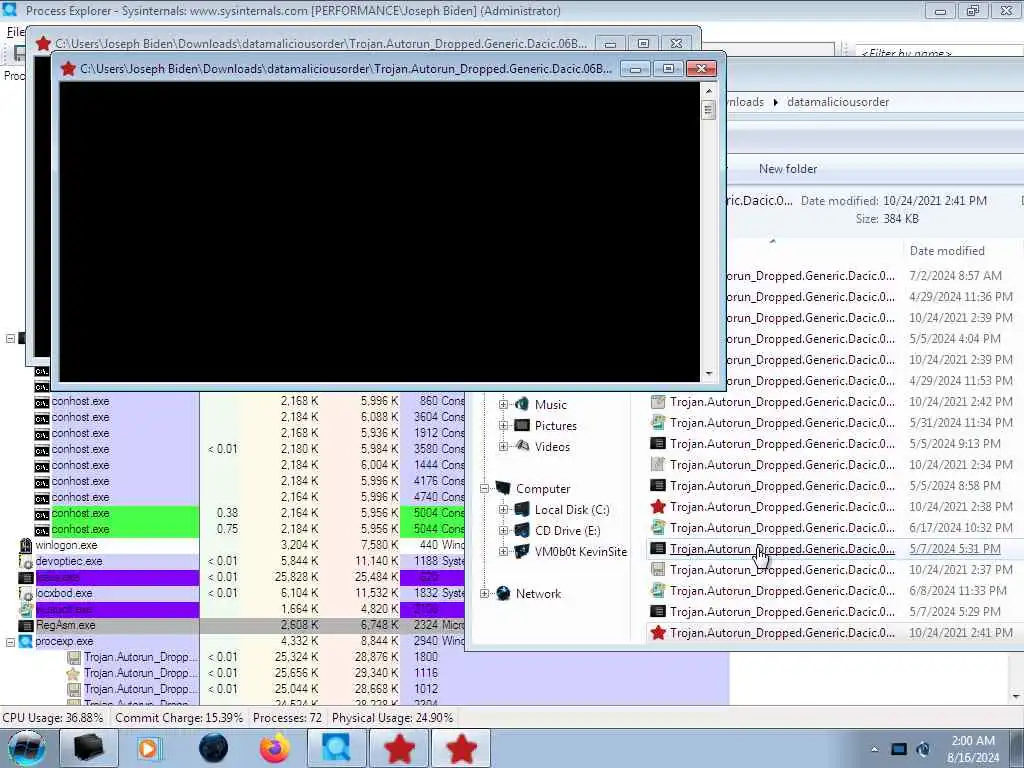Click the front console window's scrollbar thumb

(x=709, y=109)
